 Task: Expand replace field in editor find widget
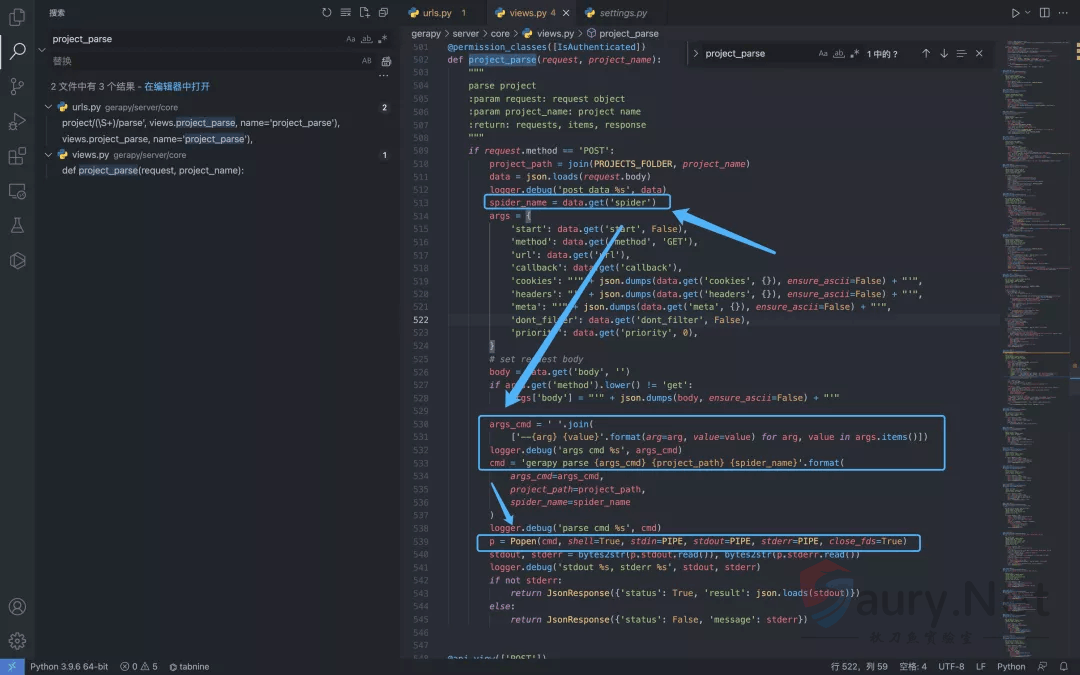(696, 54)
